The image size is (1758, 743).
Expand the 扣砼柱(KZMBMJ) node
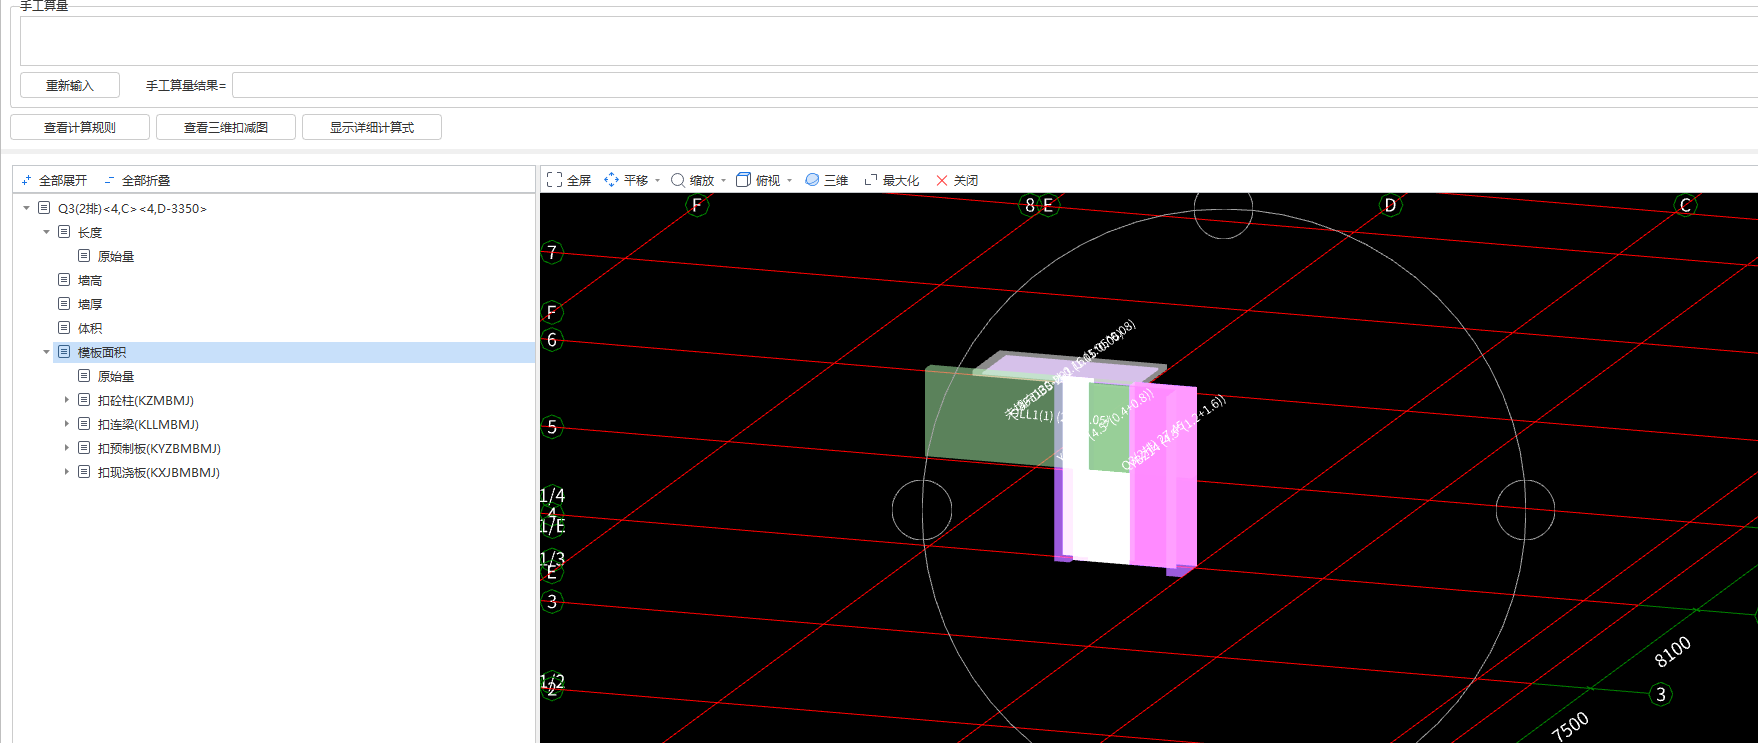[x=67, y=400]
